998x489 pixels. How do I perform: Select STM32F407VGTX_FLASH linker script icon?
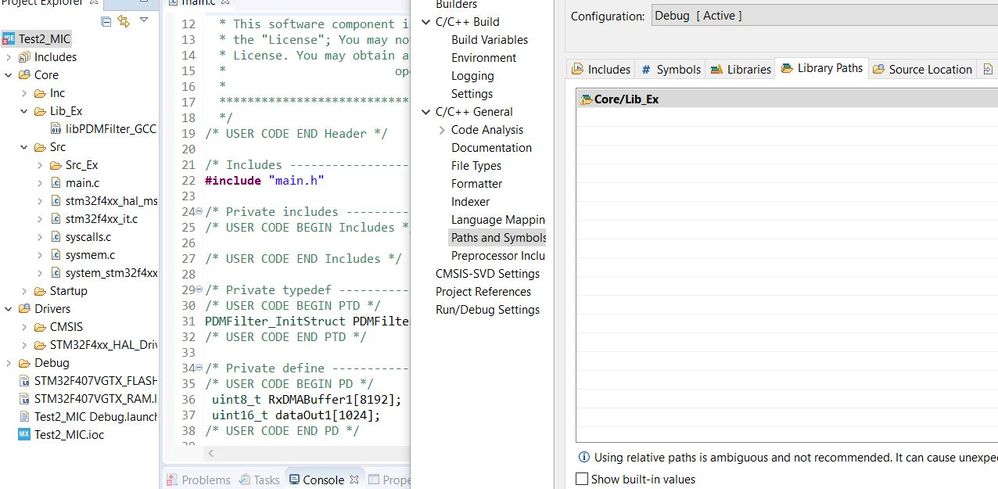click(x=24, y=381)
